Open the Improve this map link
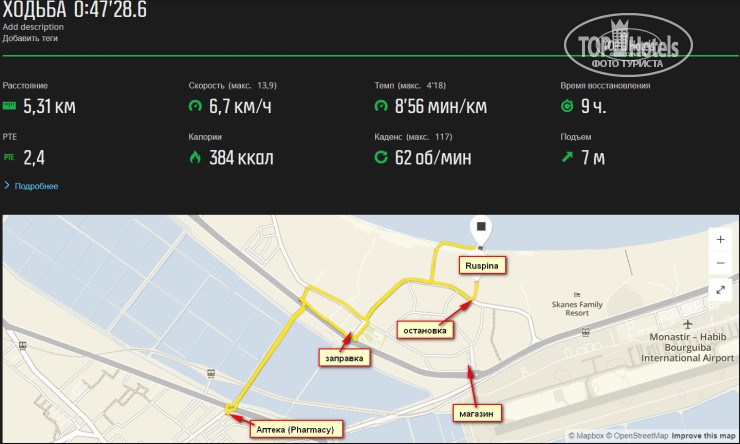The image size is (740, 444). tap(704, 436)
